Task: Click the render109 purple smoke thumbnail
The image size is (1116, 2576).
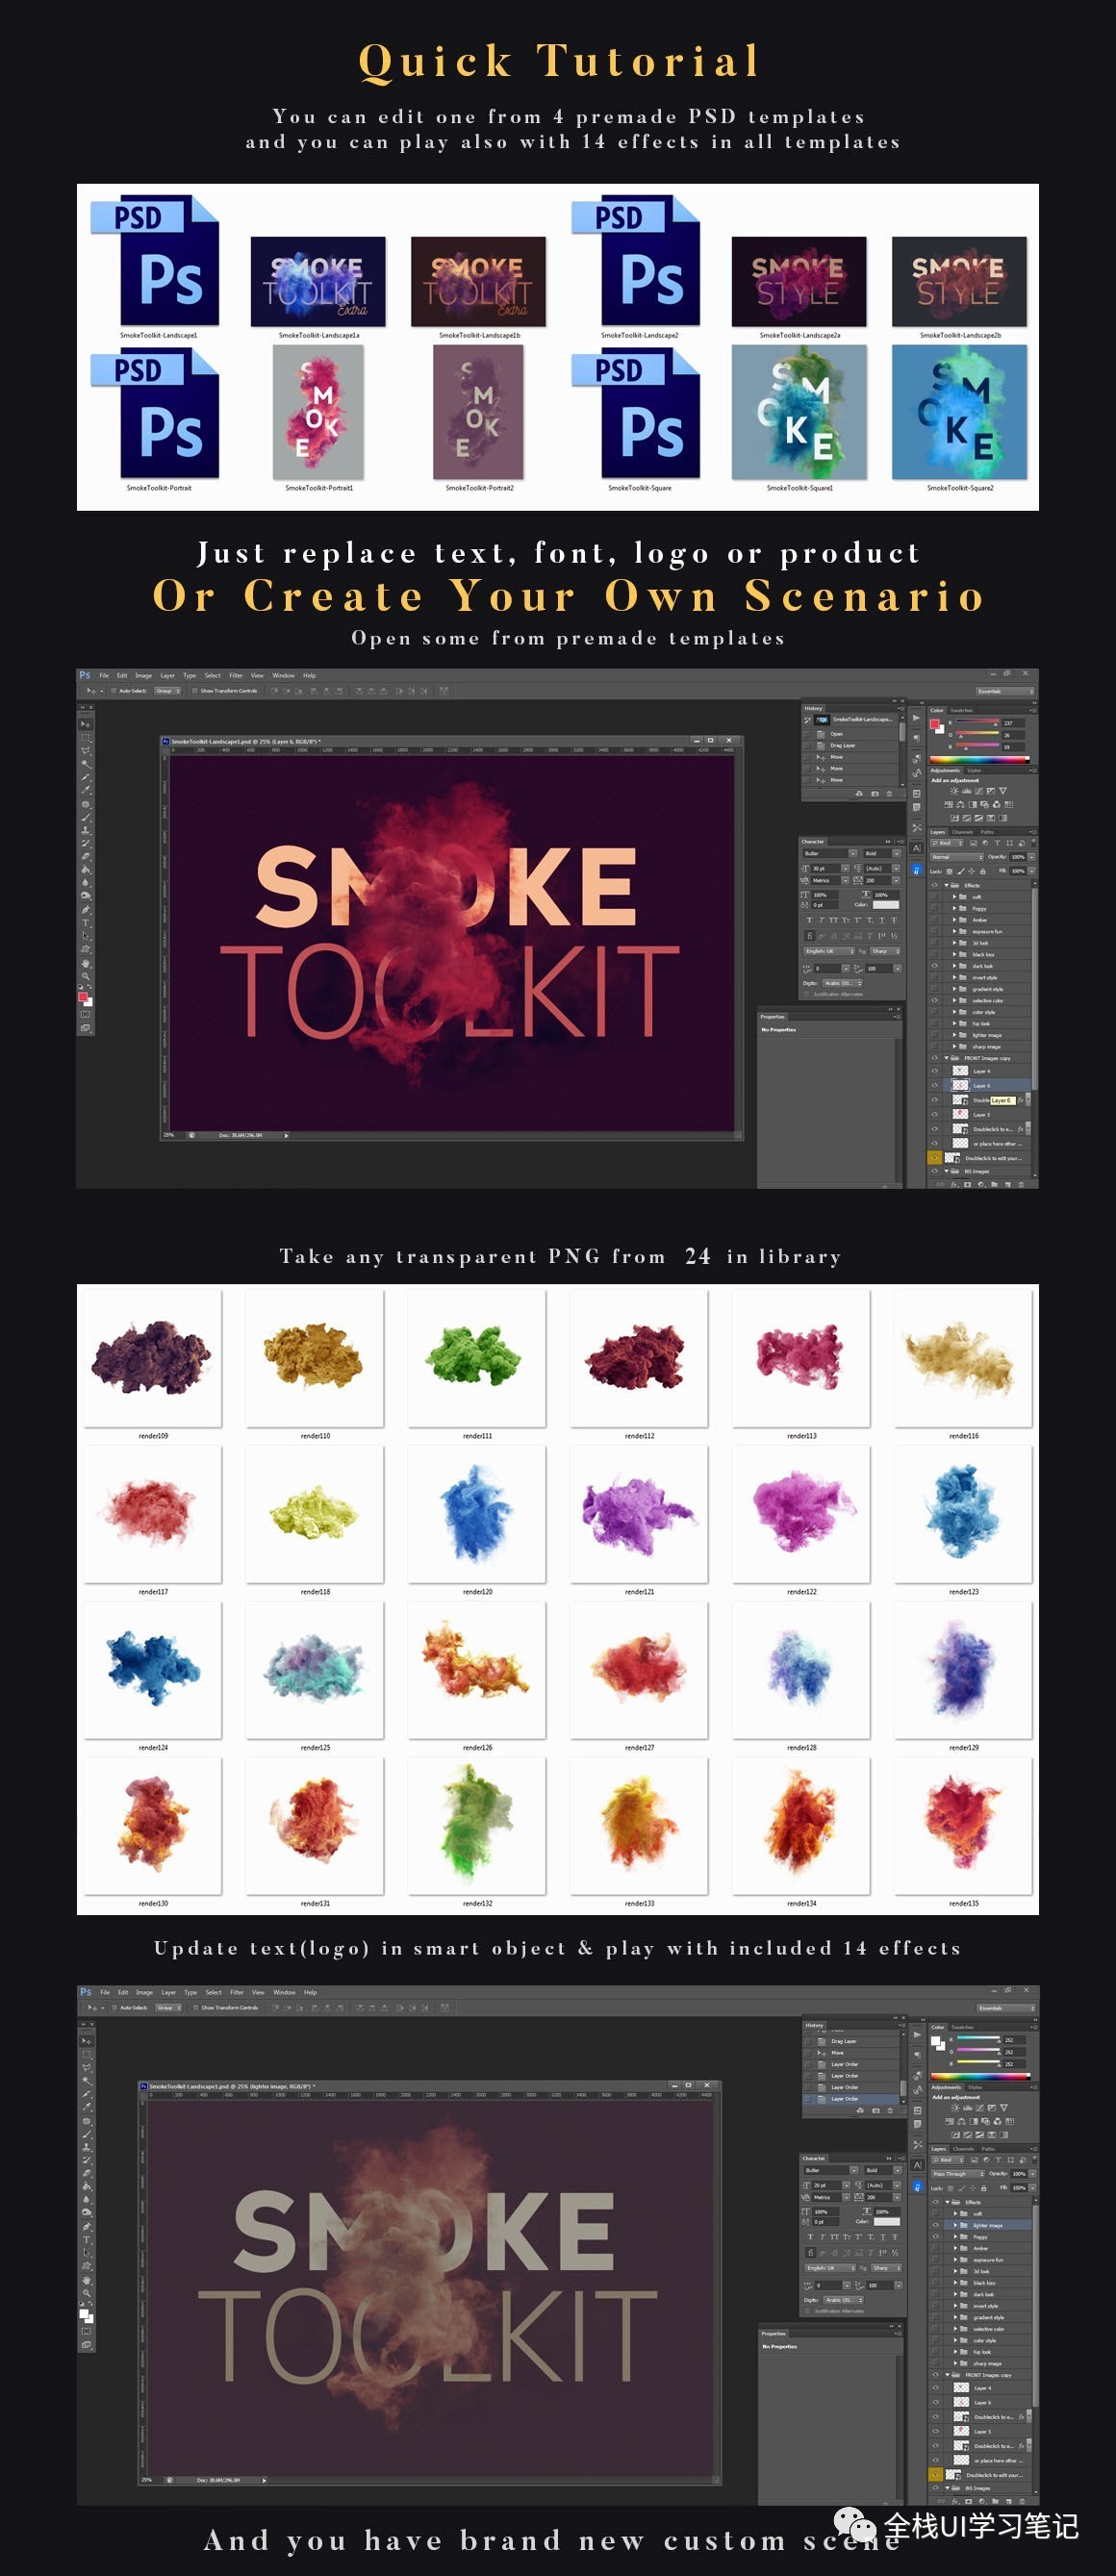Action: pyautogui.click(x=153, y=1358)
